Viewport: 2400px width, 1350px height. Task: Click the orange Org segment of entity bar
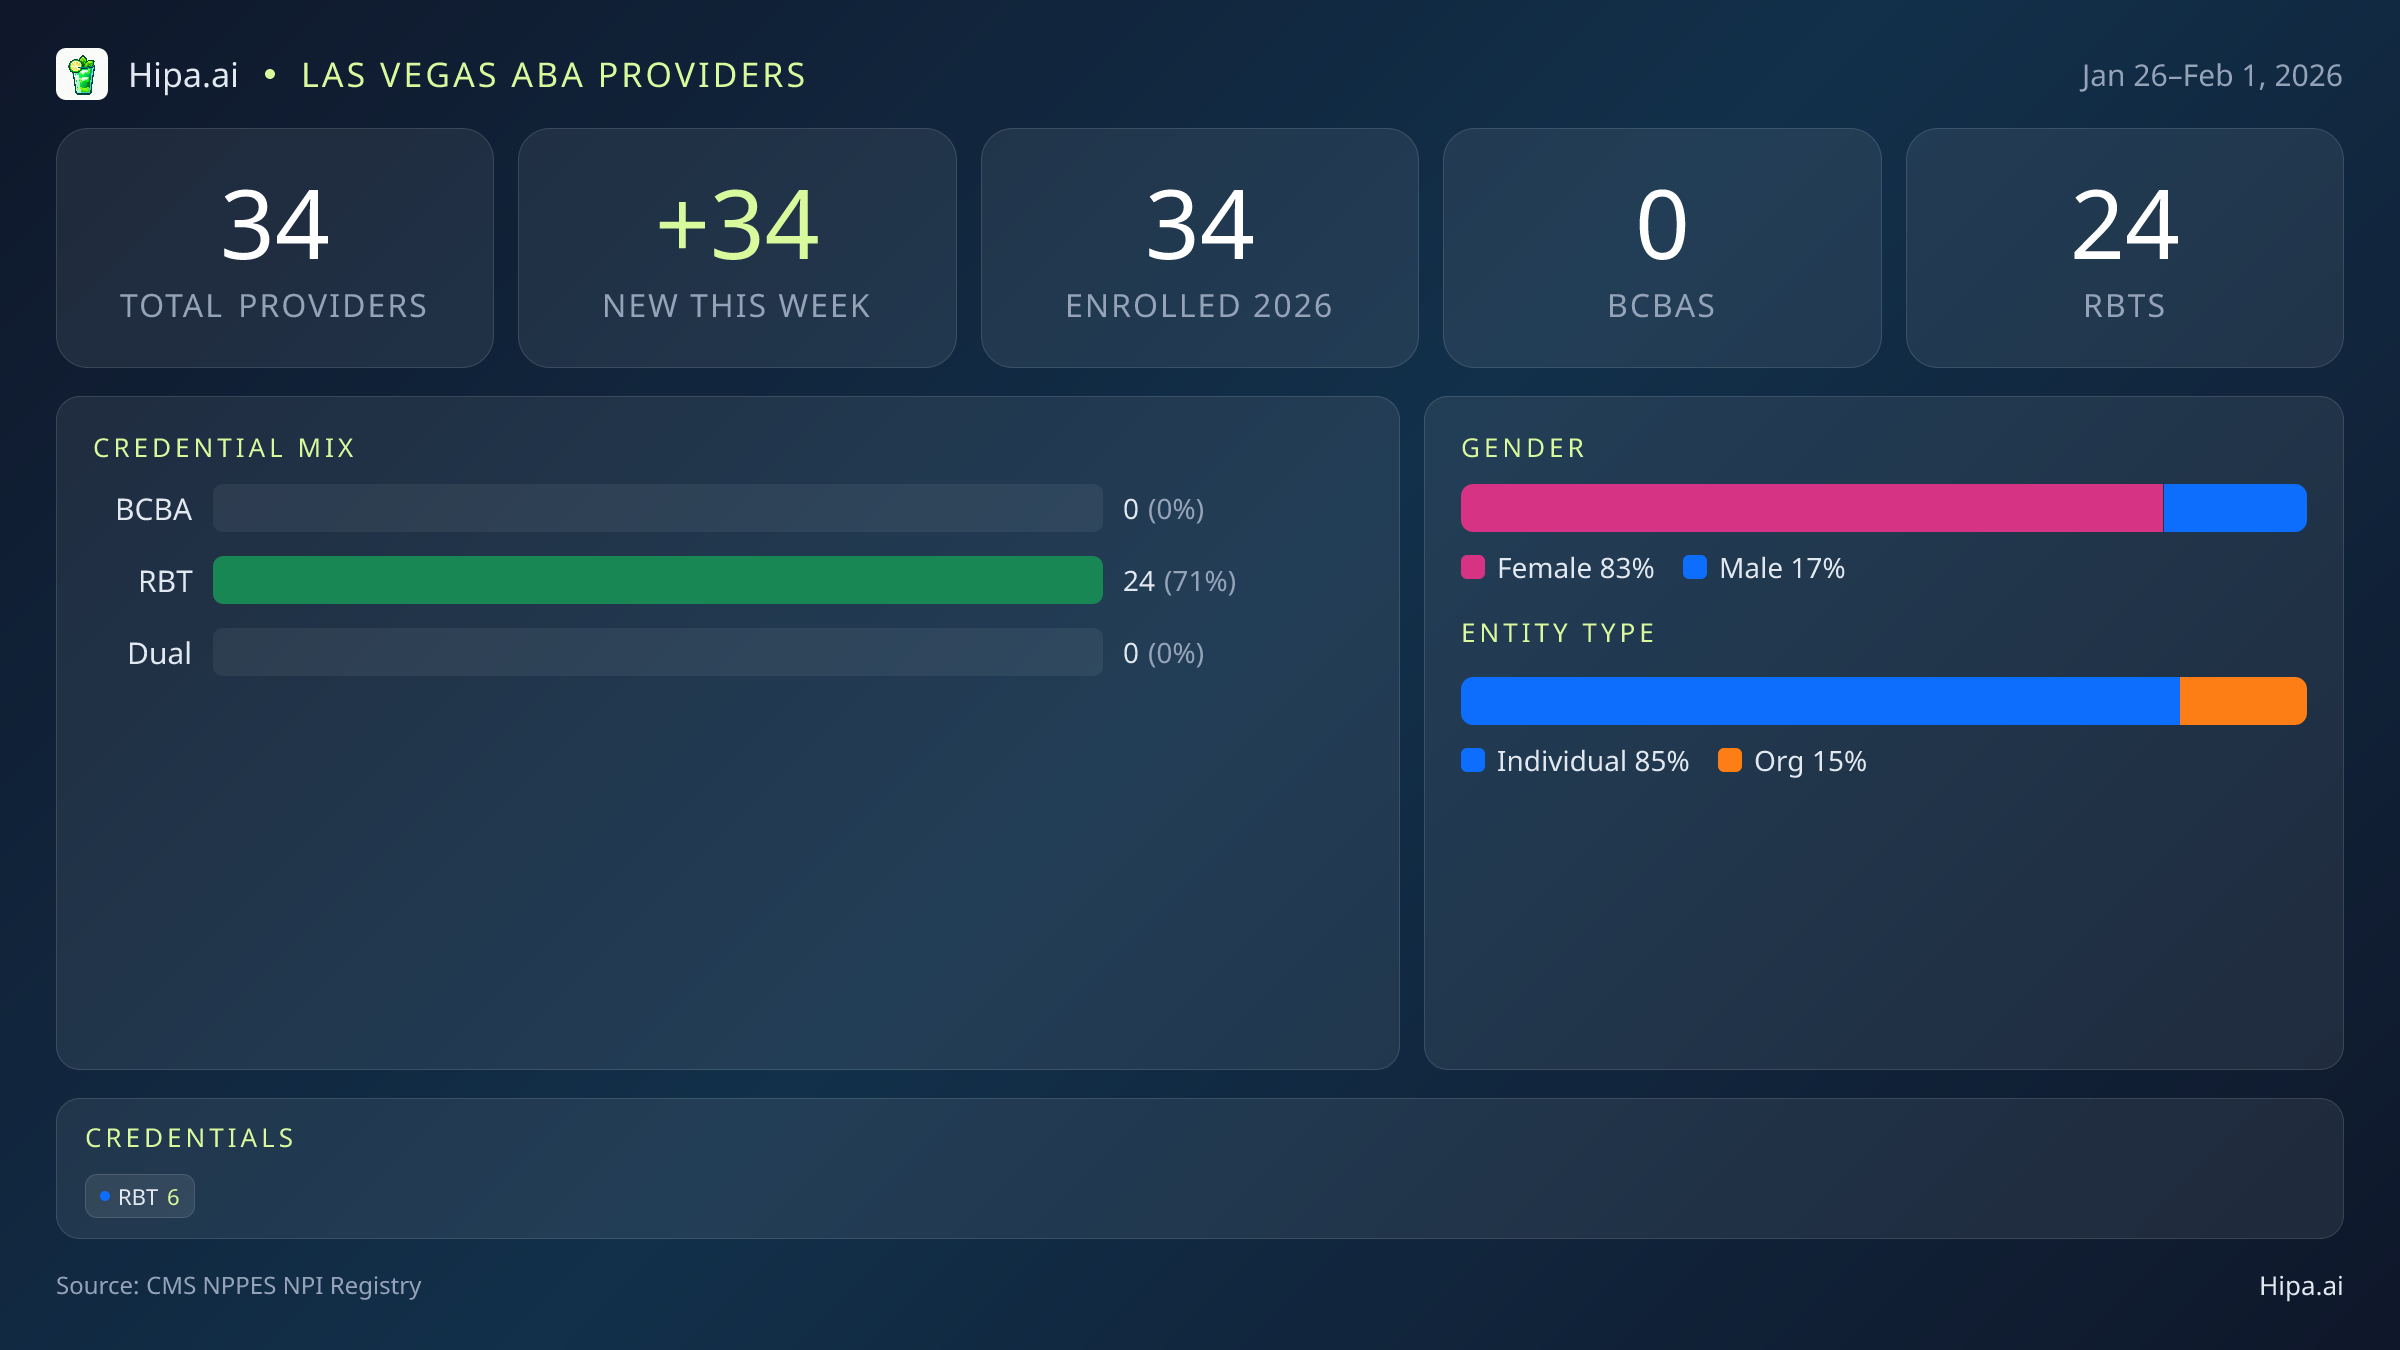[2242, 701]
